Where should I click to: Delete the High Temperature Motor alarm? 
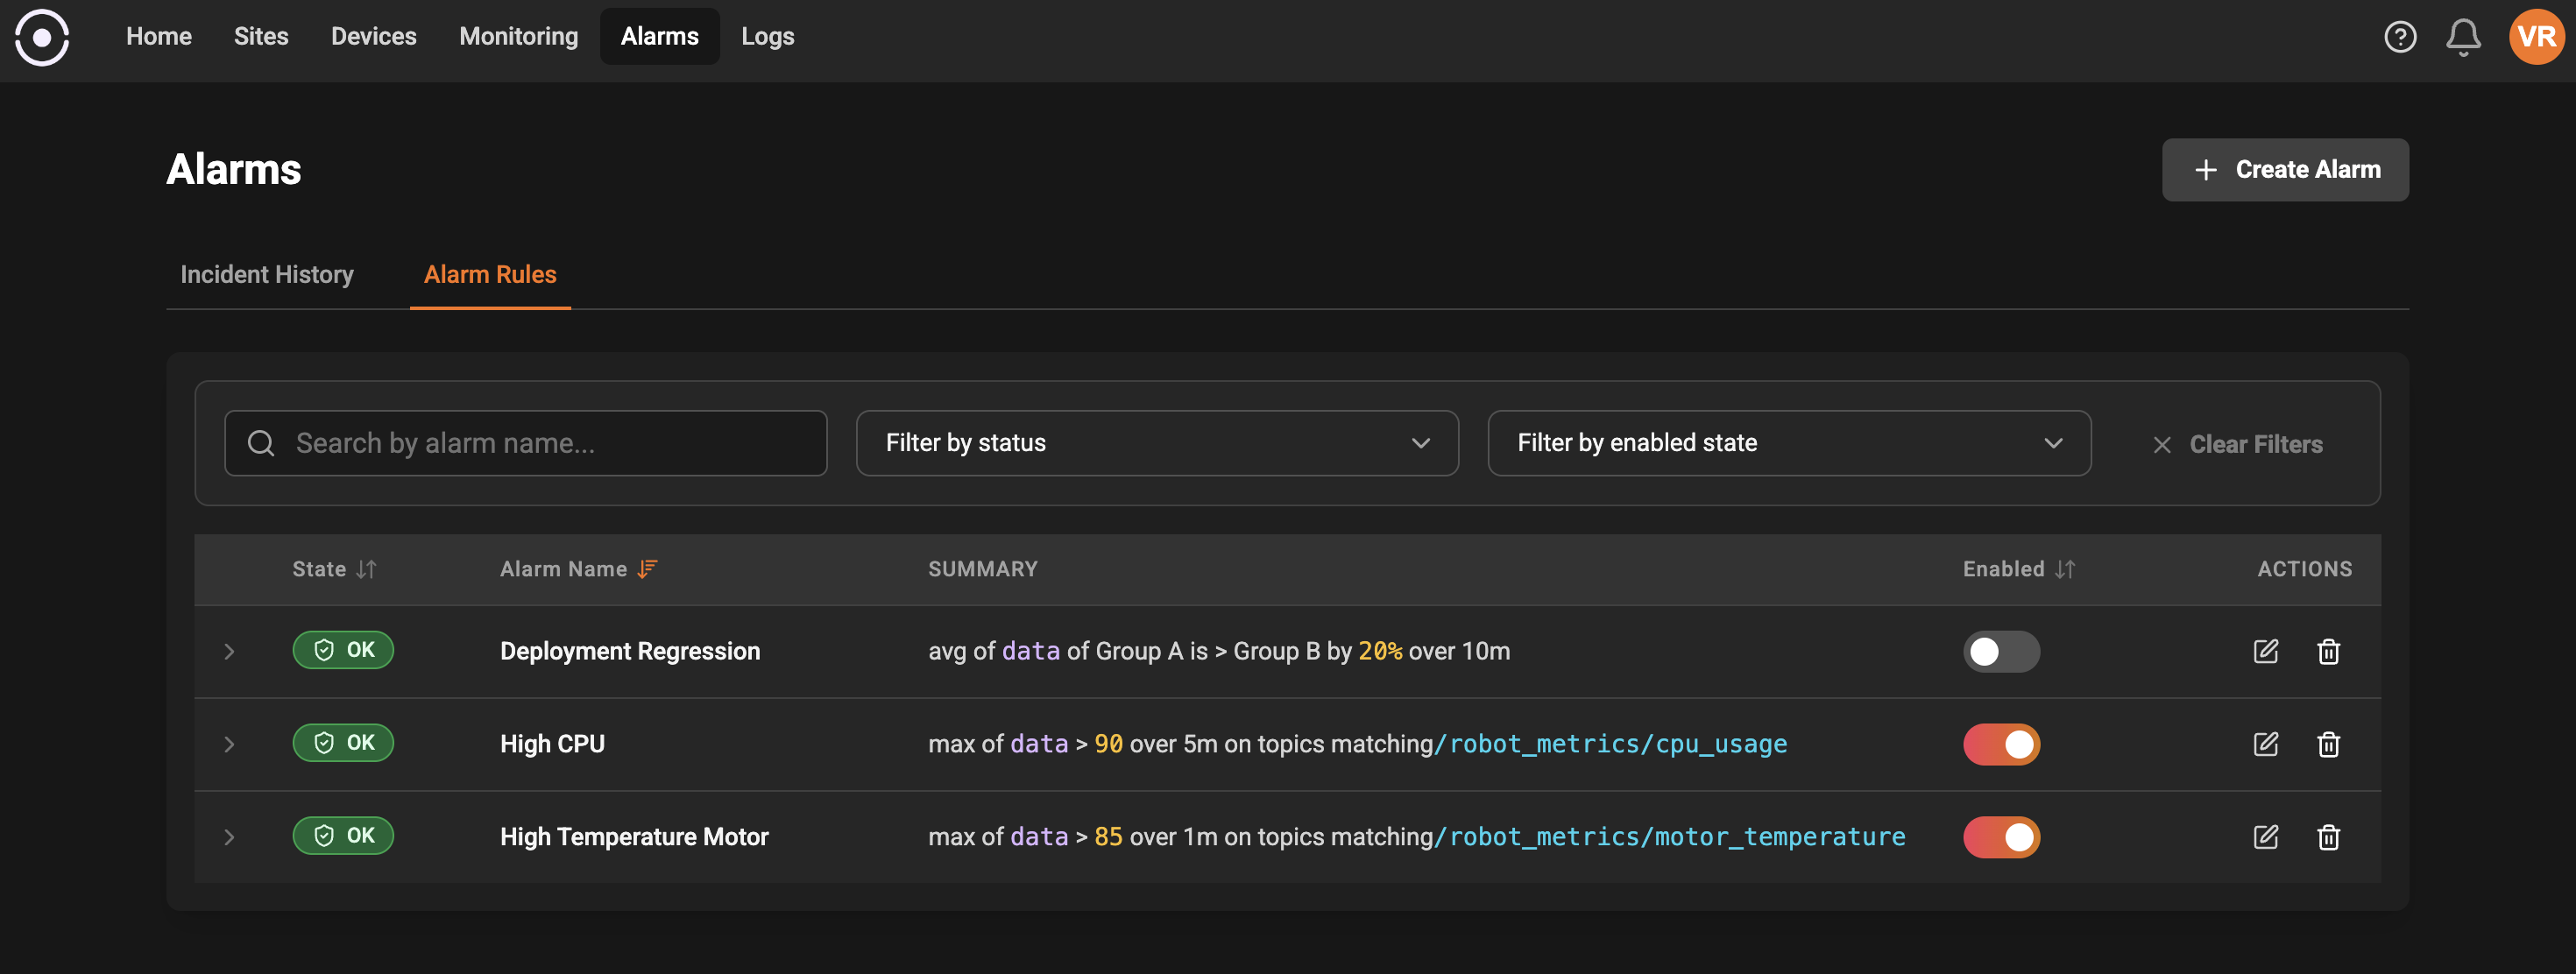[x=2328, y=837]
